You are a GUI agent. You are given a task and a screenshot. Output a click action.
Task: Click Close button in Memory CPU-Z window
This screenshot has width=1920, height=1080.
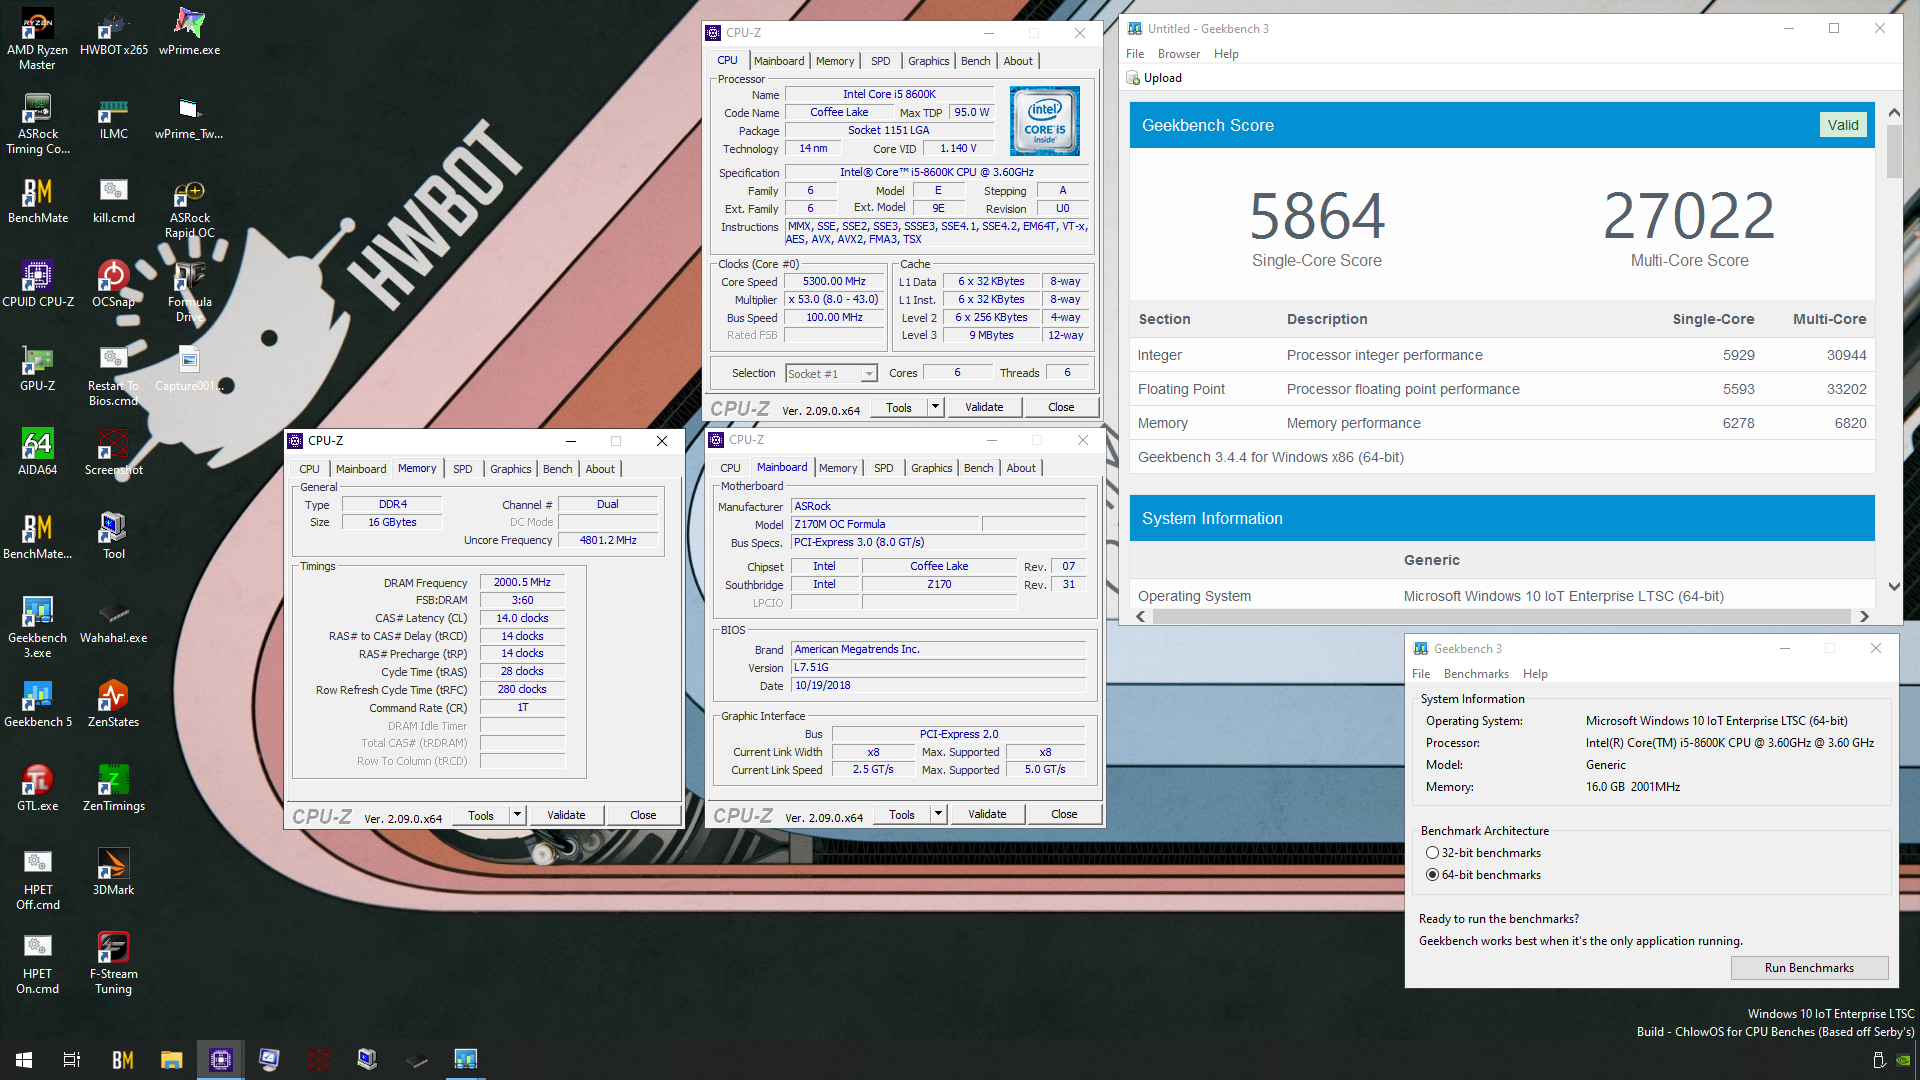pos(643,815)
